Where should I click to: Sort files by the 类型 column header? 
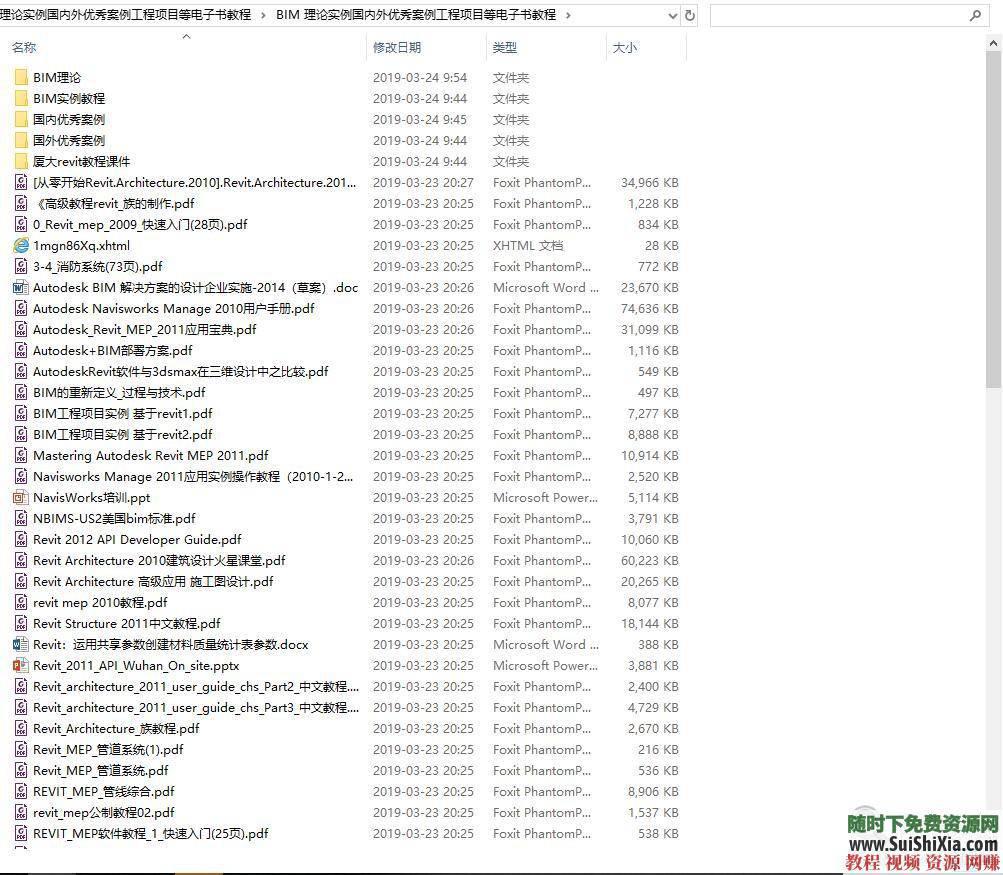(505, 47)
